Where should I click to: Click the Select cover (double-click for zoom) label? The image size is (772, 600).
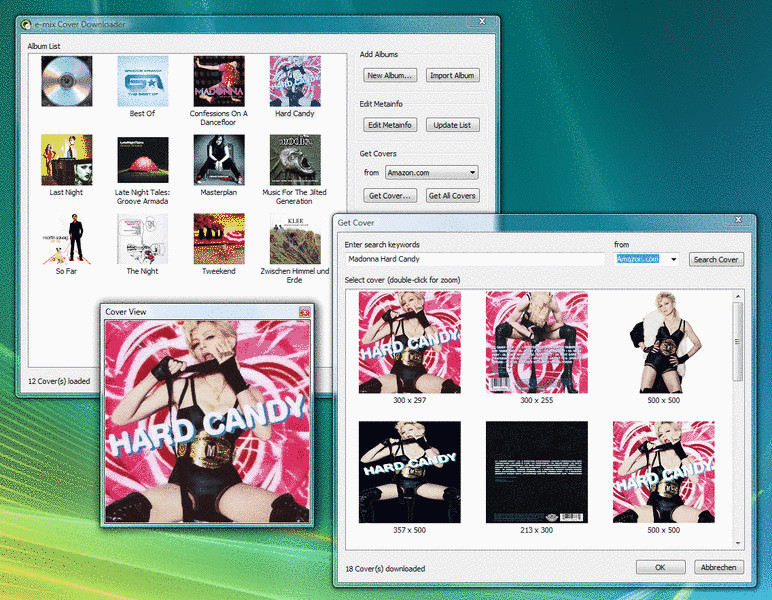point(402,280)
